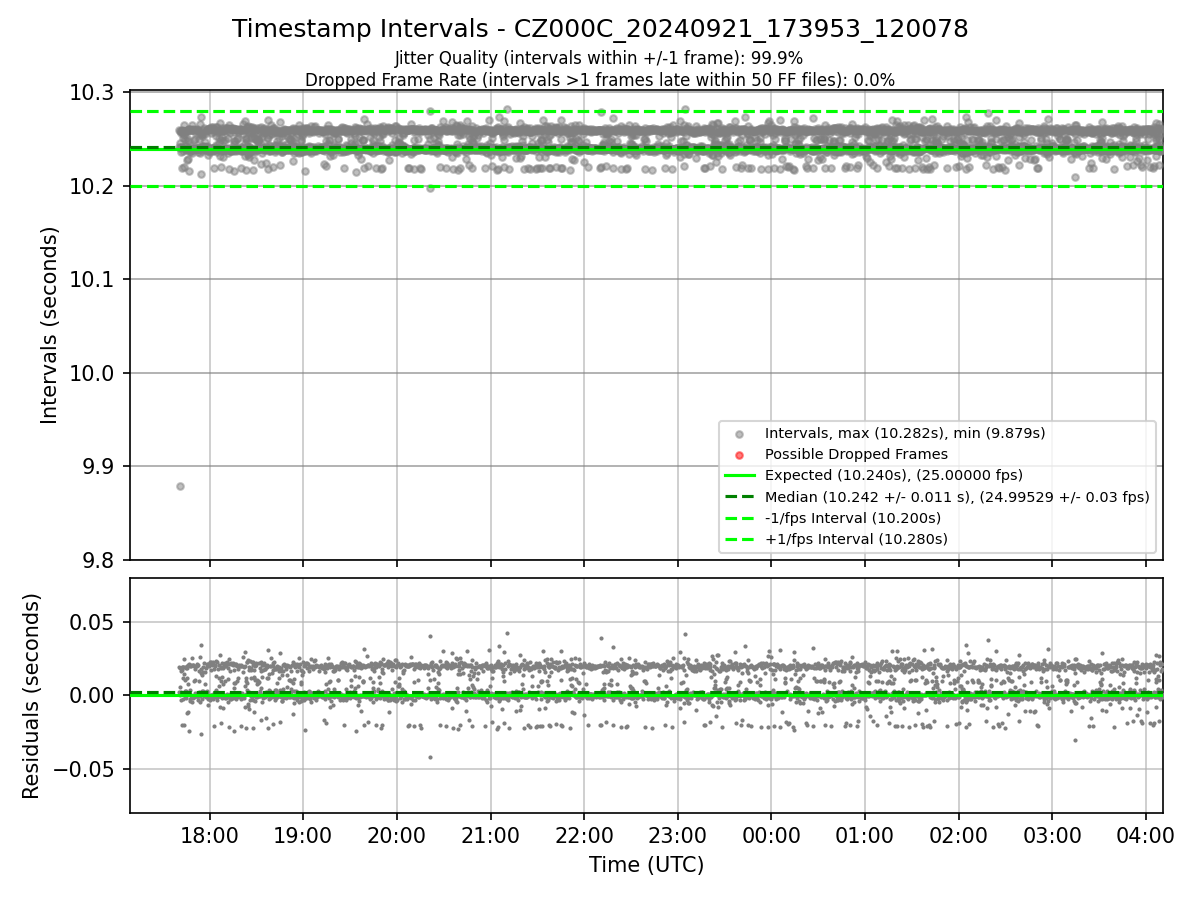Viewport: 1200px width, 900px height.
Task: Click the 21:00 tick label on the time axis
Action: tap(490, 836)
